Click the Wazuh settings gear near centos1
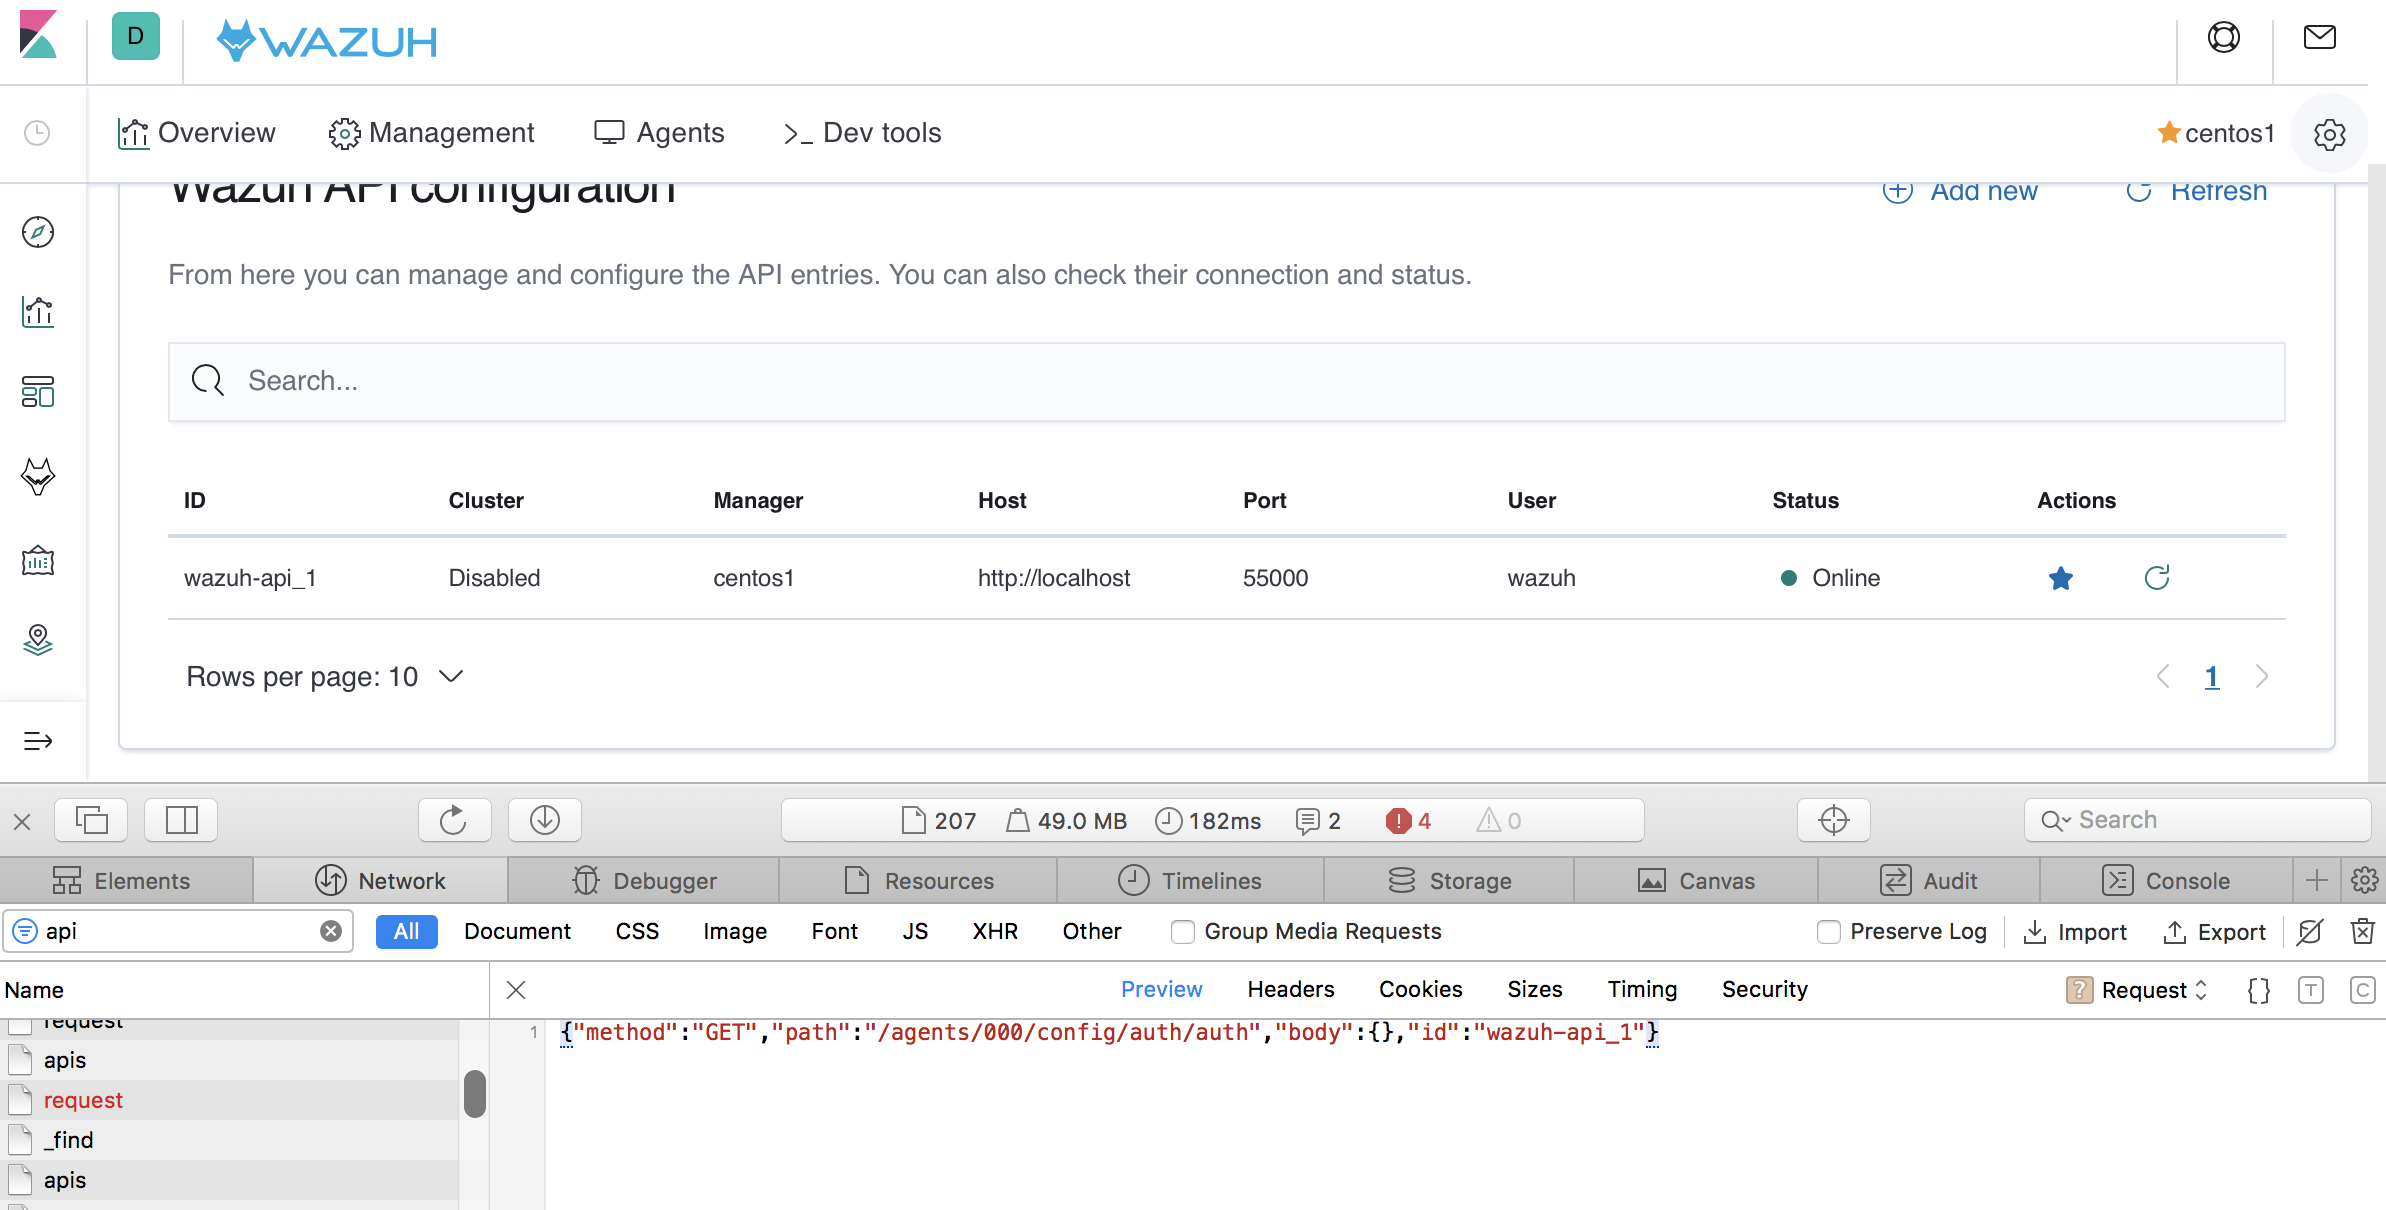This screenshot has width=2386, height=1210. [x=2330, y=133]
